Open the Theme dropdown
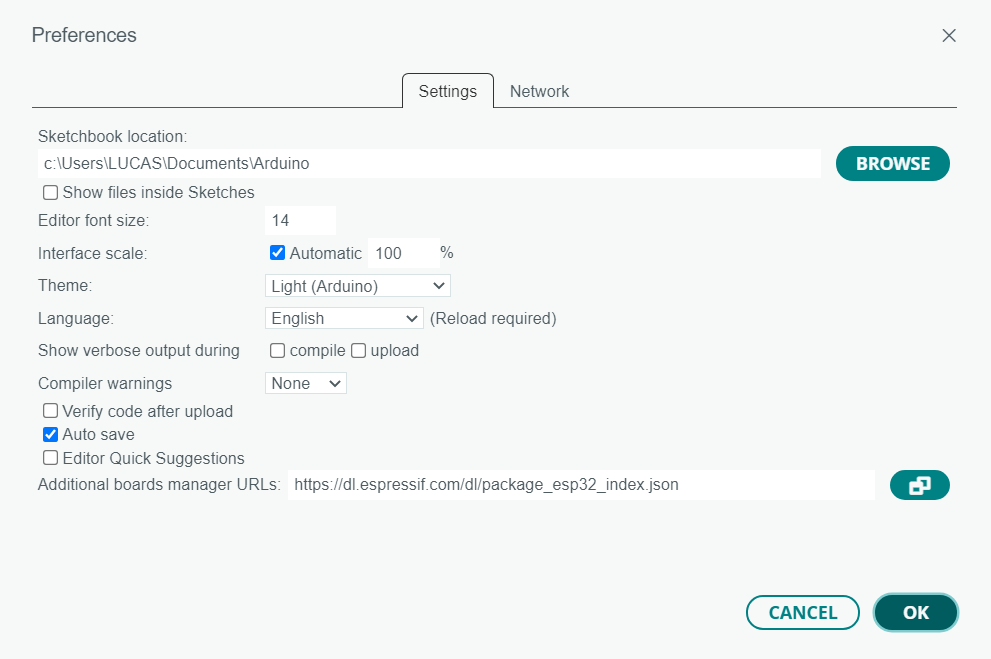Image resolution: width=991 pixels, height=659 pixels. [358, 286]
